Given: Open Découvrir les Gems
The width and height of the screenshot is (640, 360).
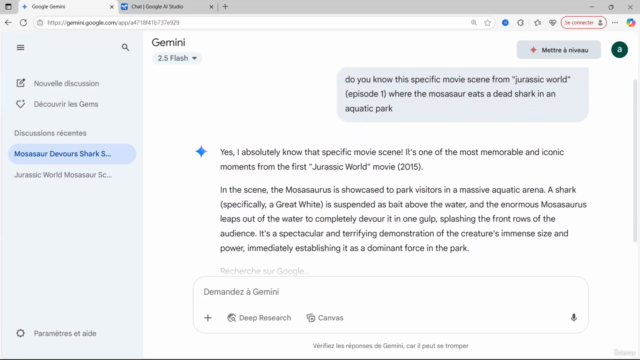Looking at the screenshot, I should click(x=57, y=104).
